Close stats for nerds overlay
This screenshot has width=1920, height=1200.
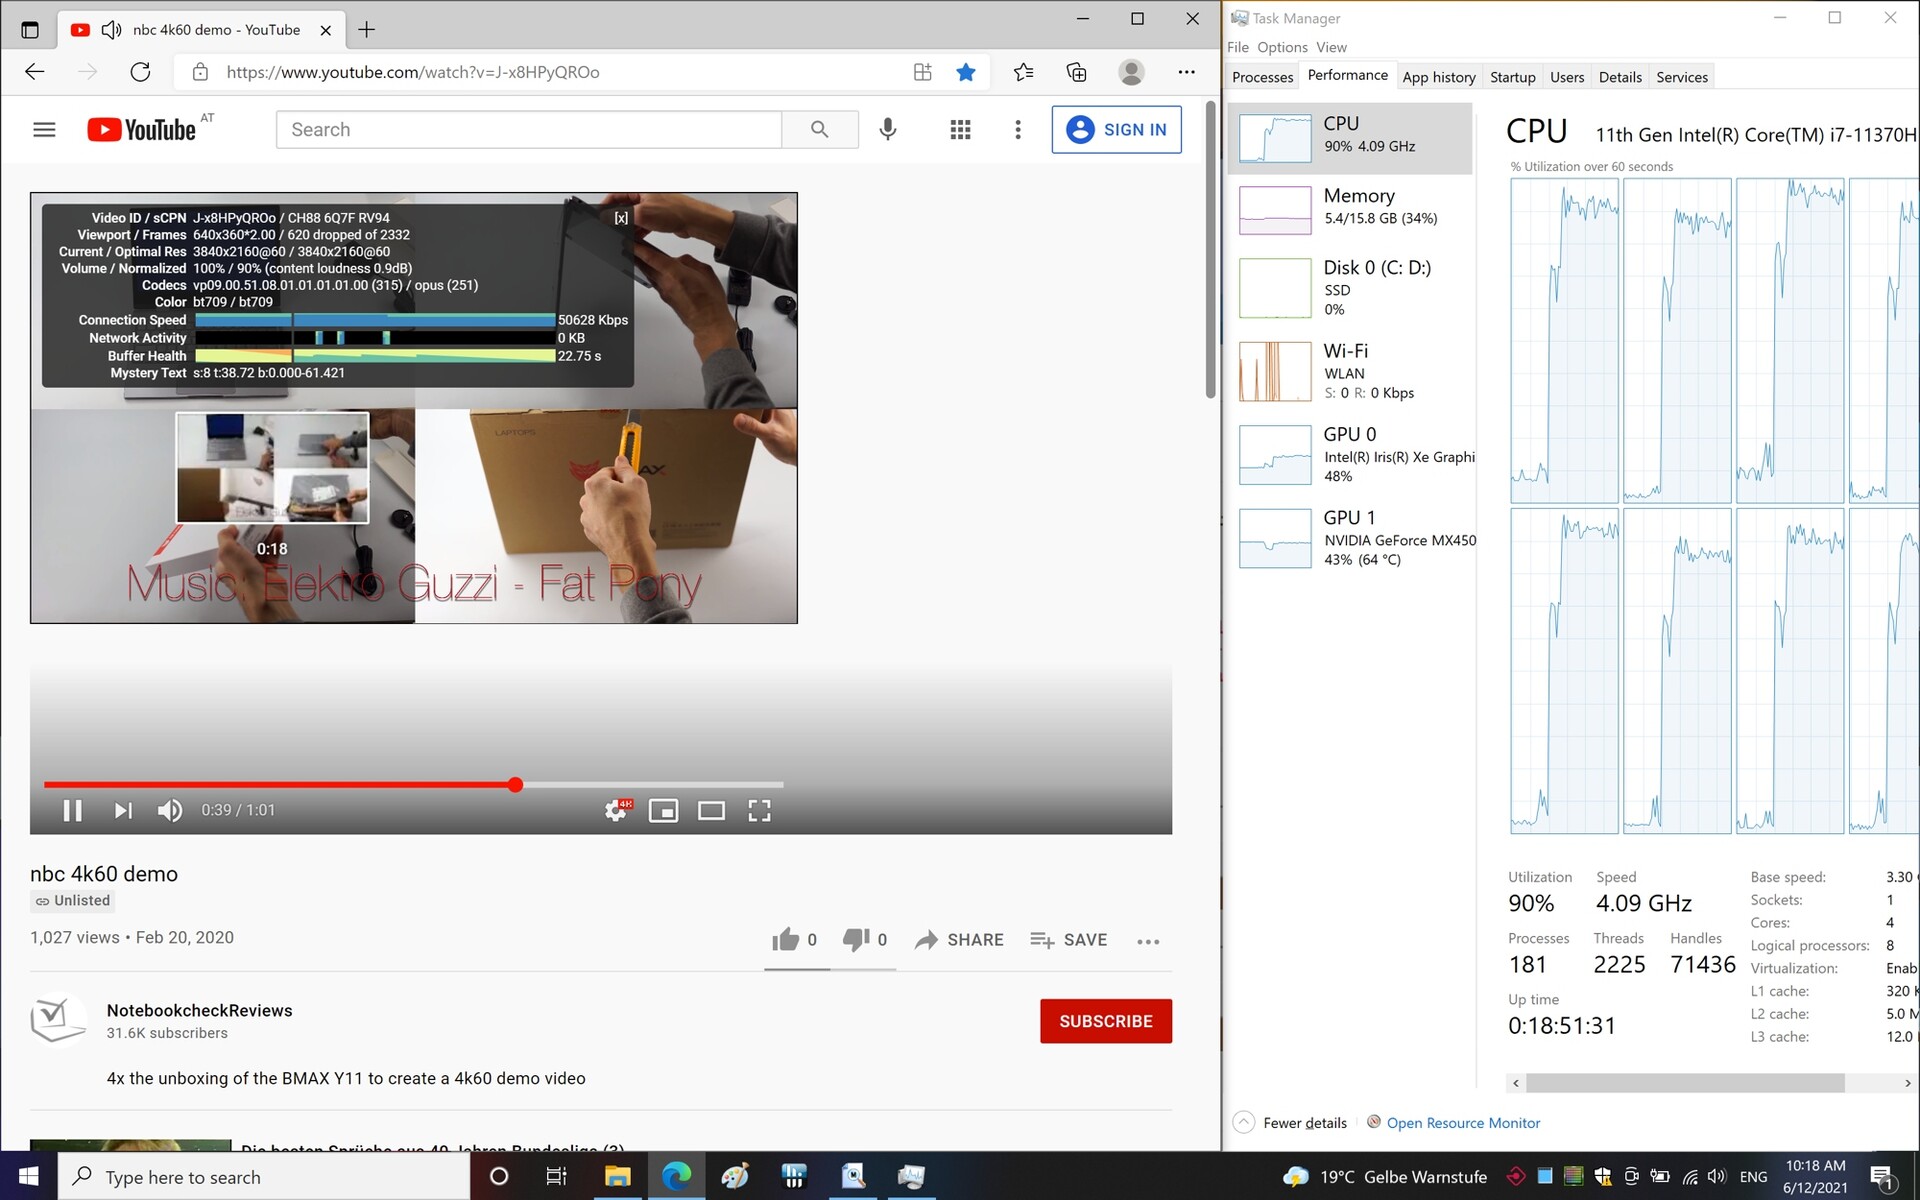click(621, 218)
